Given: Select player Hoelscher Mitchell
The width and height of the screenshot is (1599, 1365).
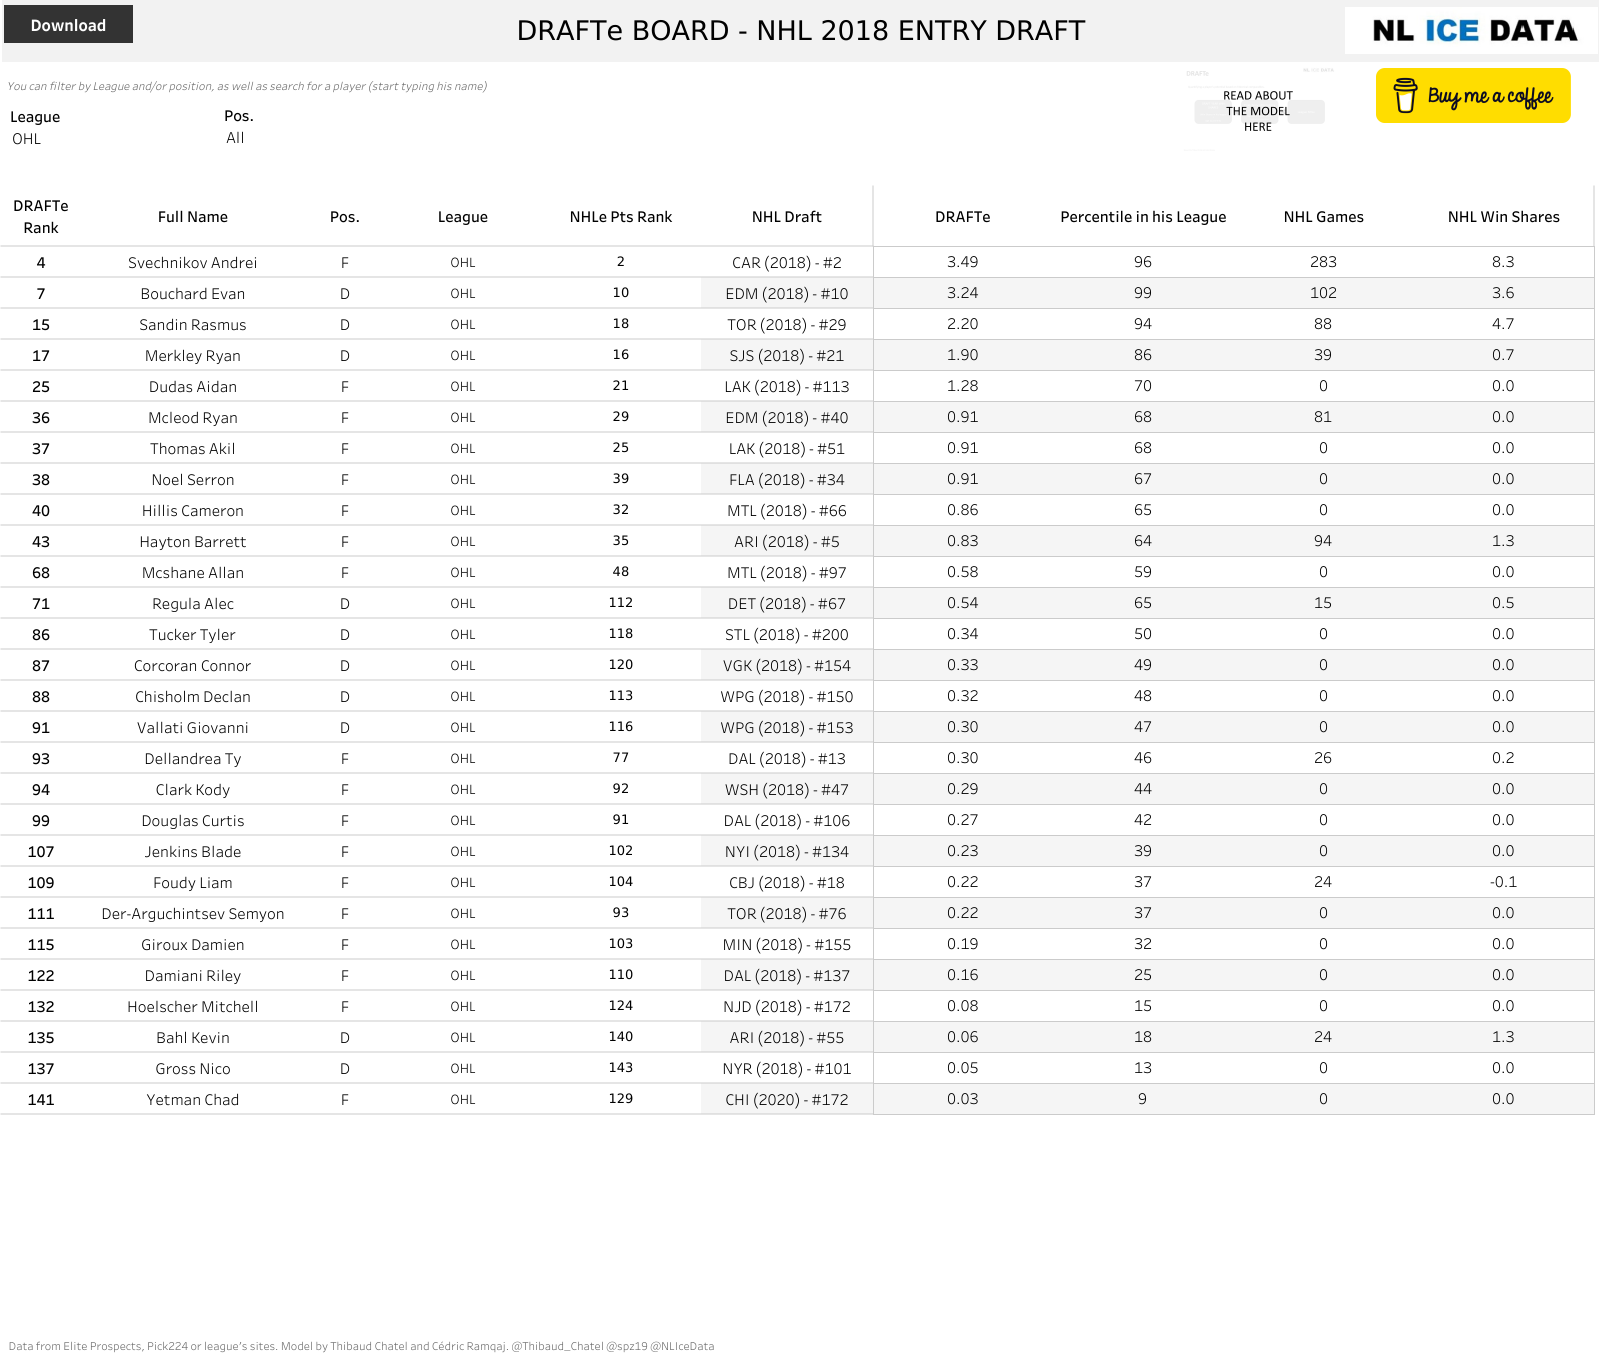Looking at the screenshot, I should tap(193, 1007).
